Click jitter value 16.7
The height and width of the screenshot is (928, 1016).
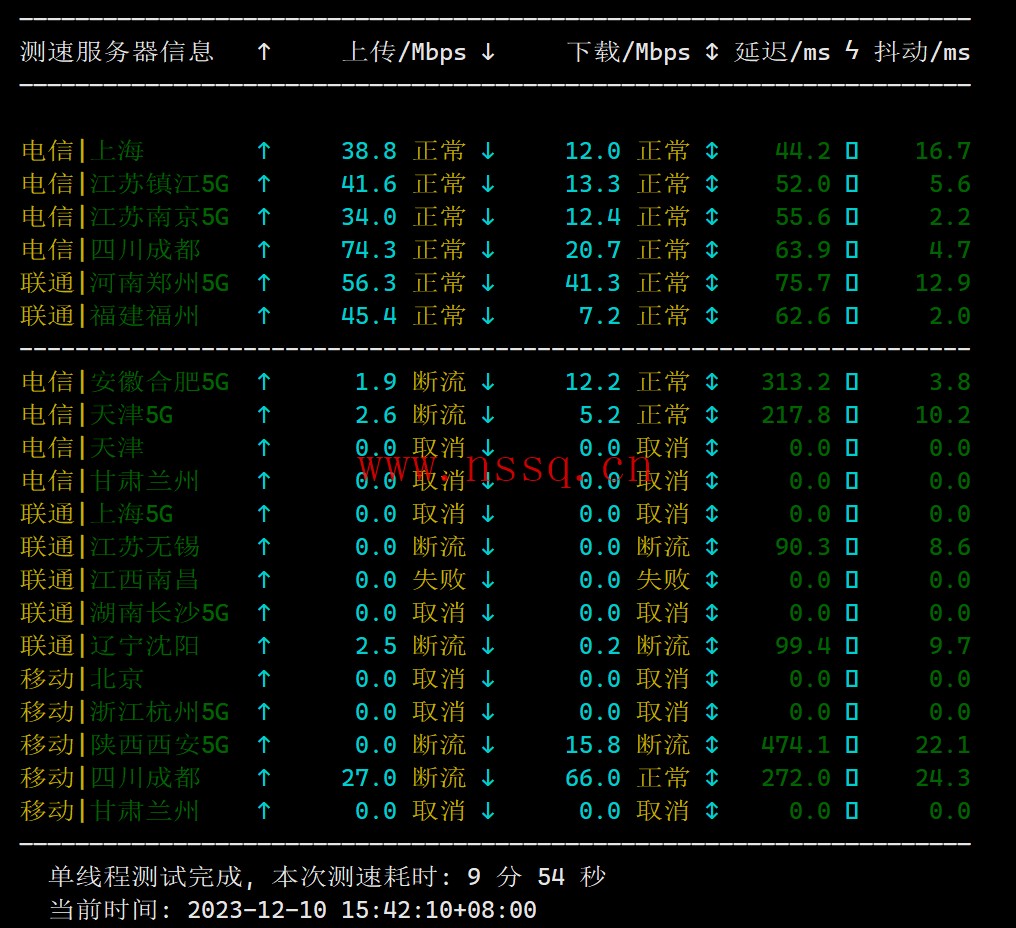[943, 151]
